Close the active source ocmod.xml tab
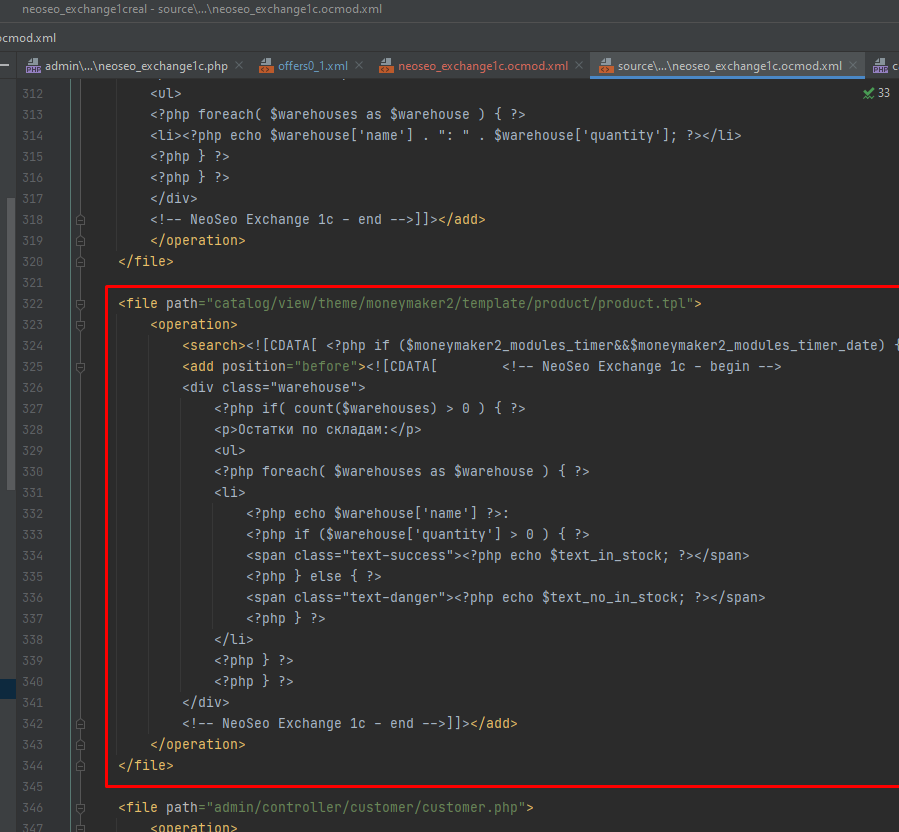This screenshot has width=899, height=832. 853,66
